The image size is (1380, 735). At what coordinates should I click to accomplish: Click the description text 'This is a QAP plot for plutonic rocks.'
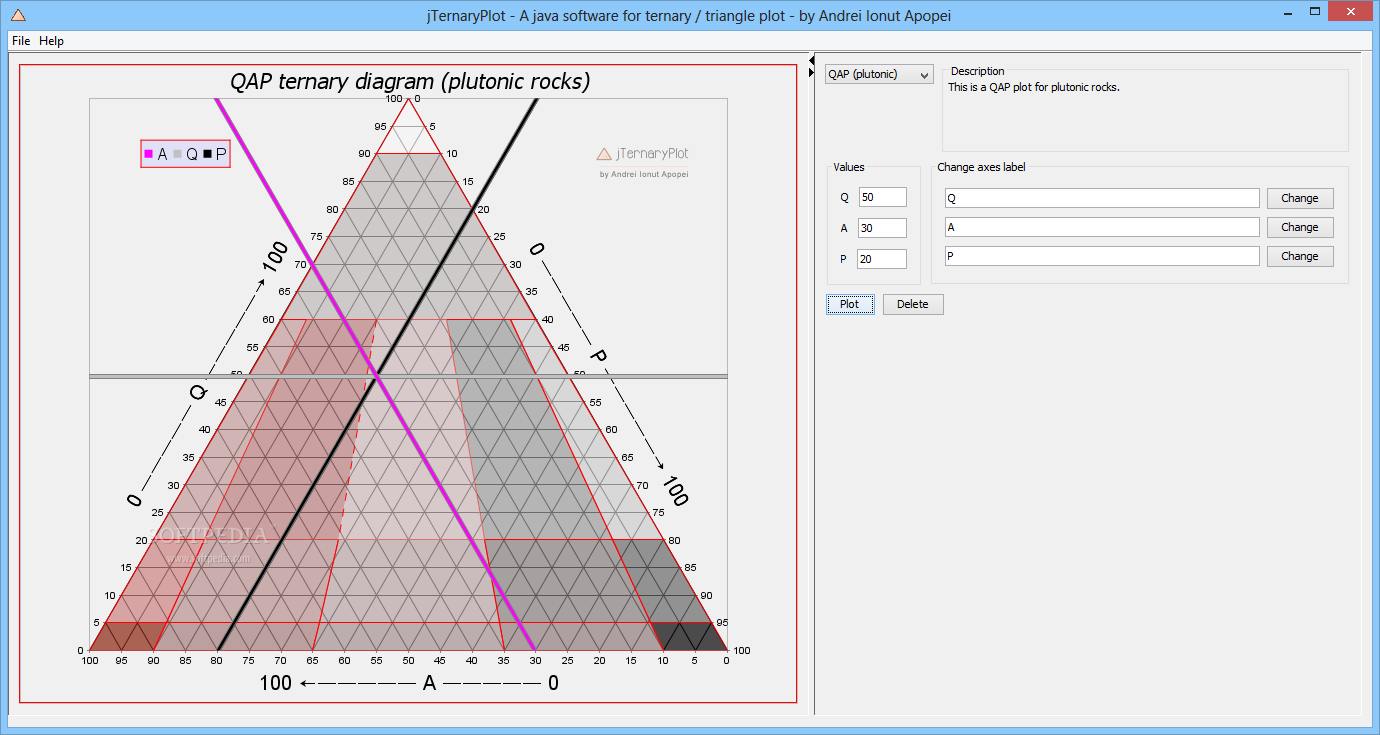[x=1034, y=87]
